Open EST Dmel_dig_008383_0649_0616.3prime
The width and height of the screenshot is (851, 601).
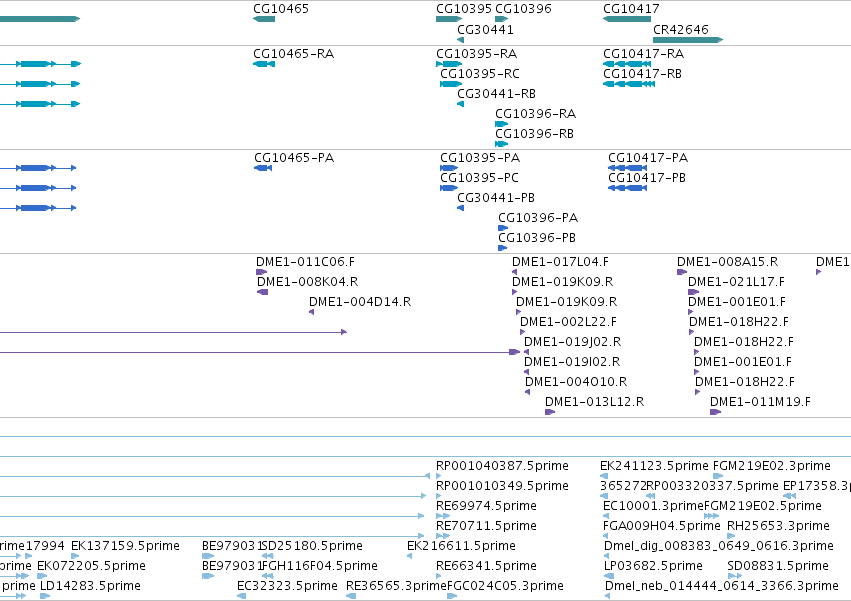(719, 546)
